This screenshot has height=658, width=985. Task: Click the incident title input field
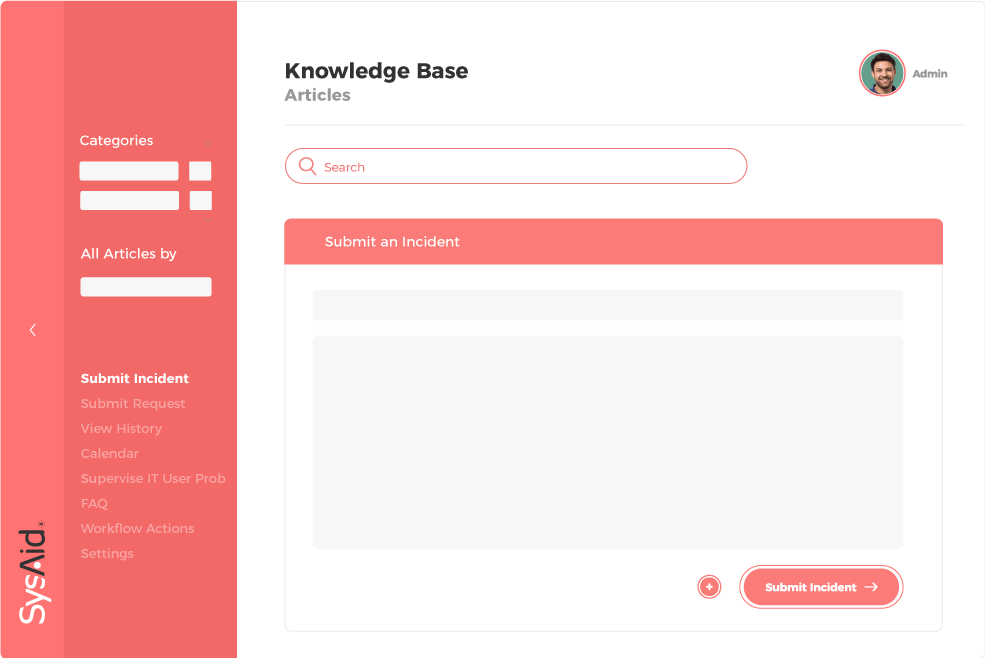point(607,305)
